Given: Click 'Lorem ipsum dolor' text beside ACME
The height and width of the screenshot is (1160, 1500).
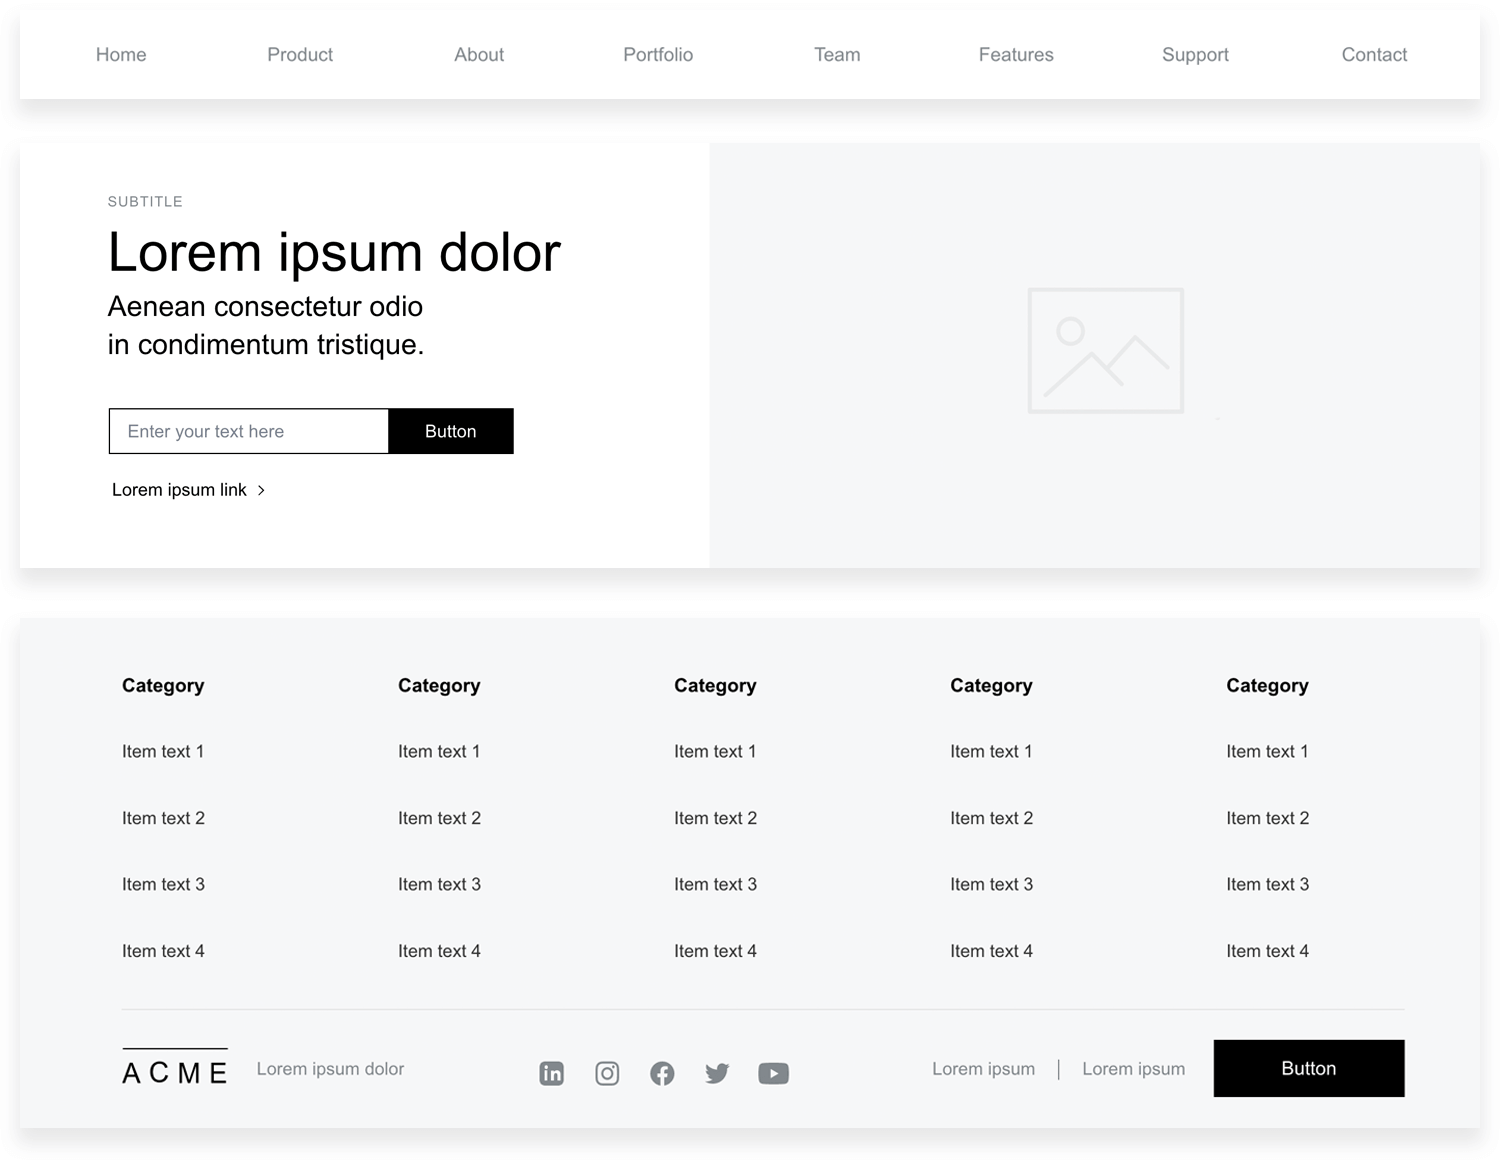Looking at the screenshot, I should pos(330,1069).
